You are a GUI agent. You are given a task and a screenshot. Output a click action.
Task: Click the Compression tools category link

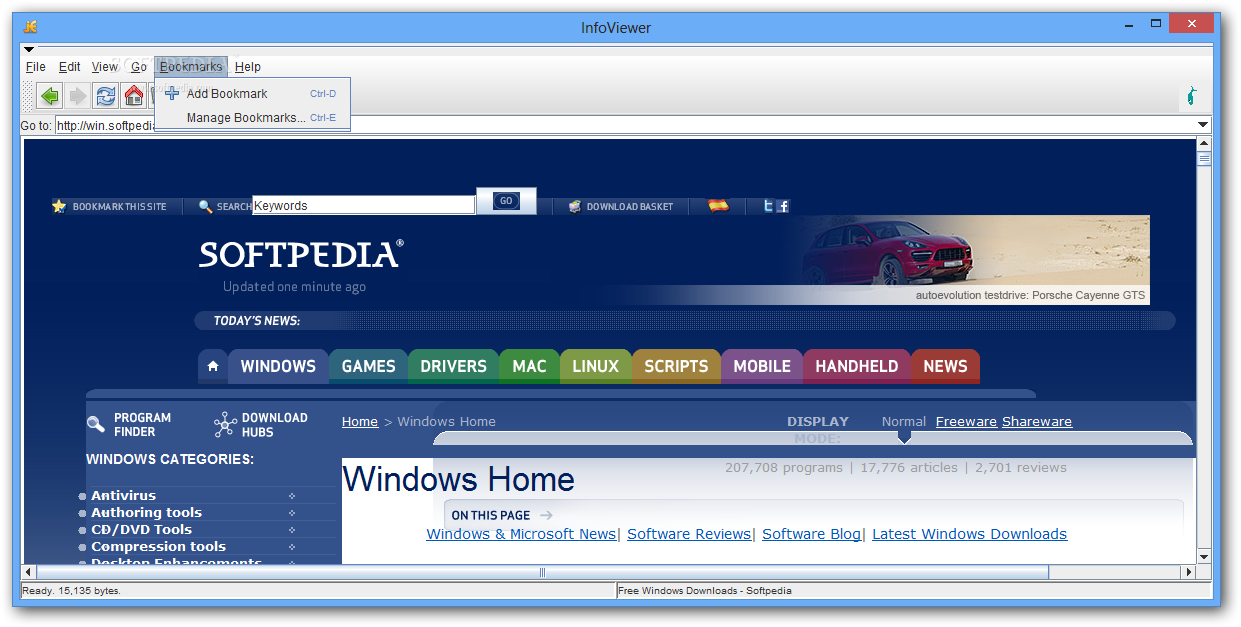coord(158,547)
